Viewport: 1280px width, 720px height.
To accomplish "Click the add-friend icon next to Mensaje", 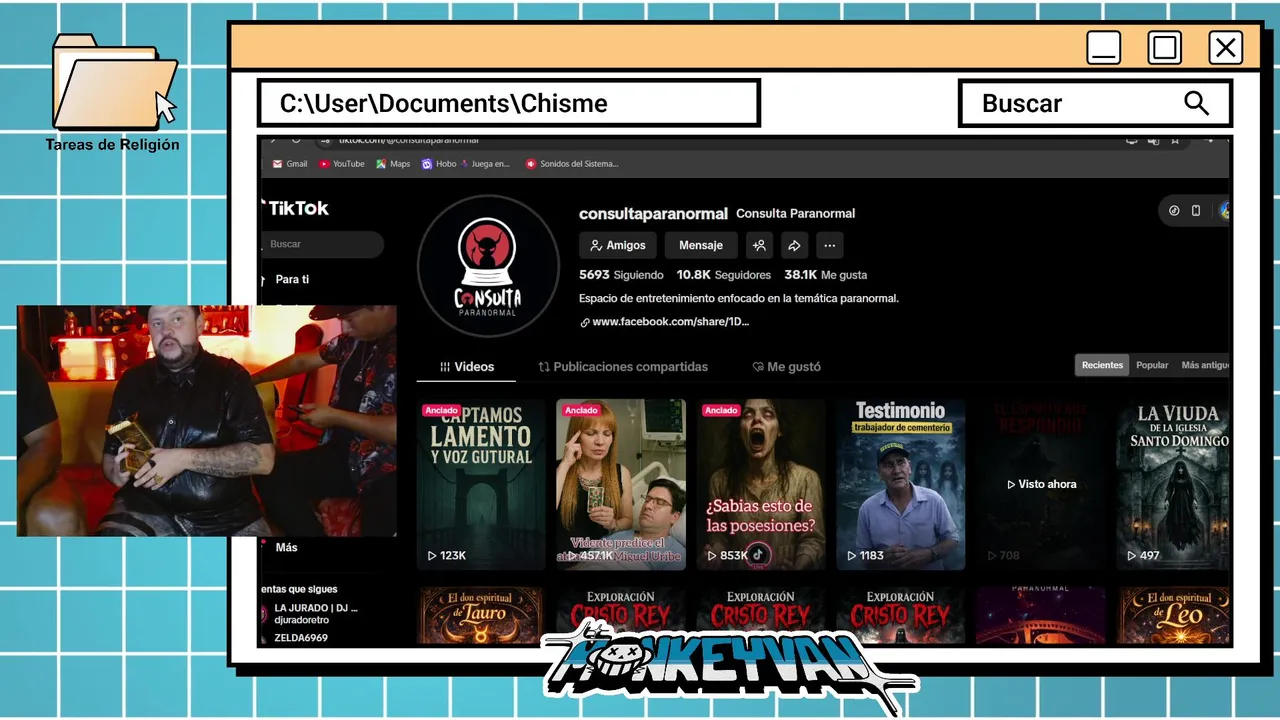I will pyautogui.click(x=759, y=245).
